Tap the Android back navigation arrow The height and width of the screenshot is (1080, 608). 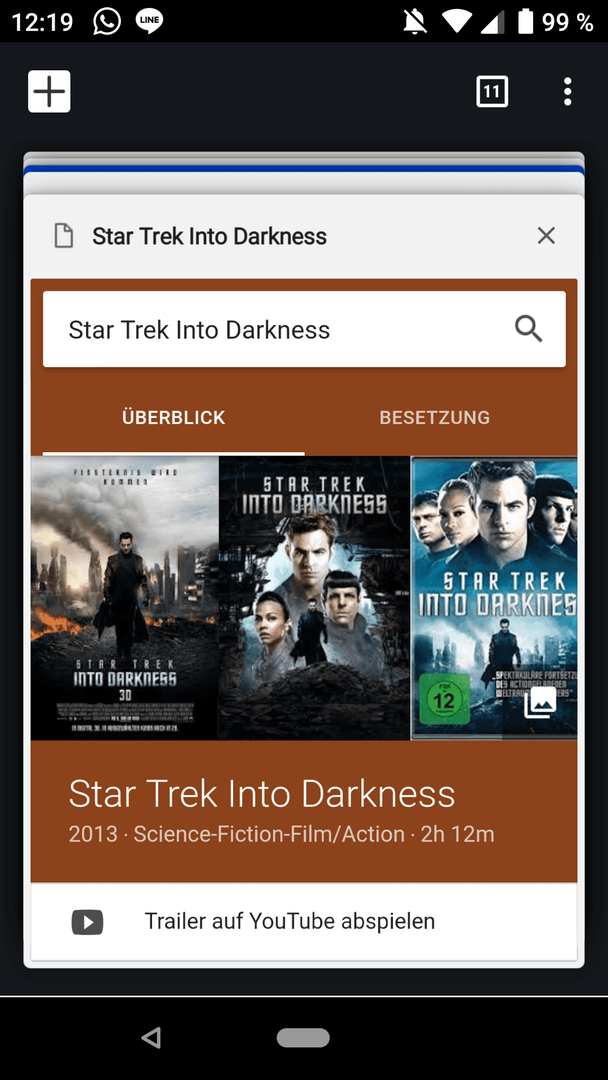(151, 1037)
